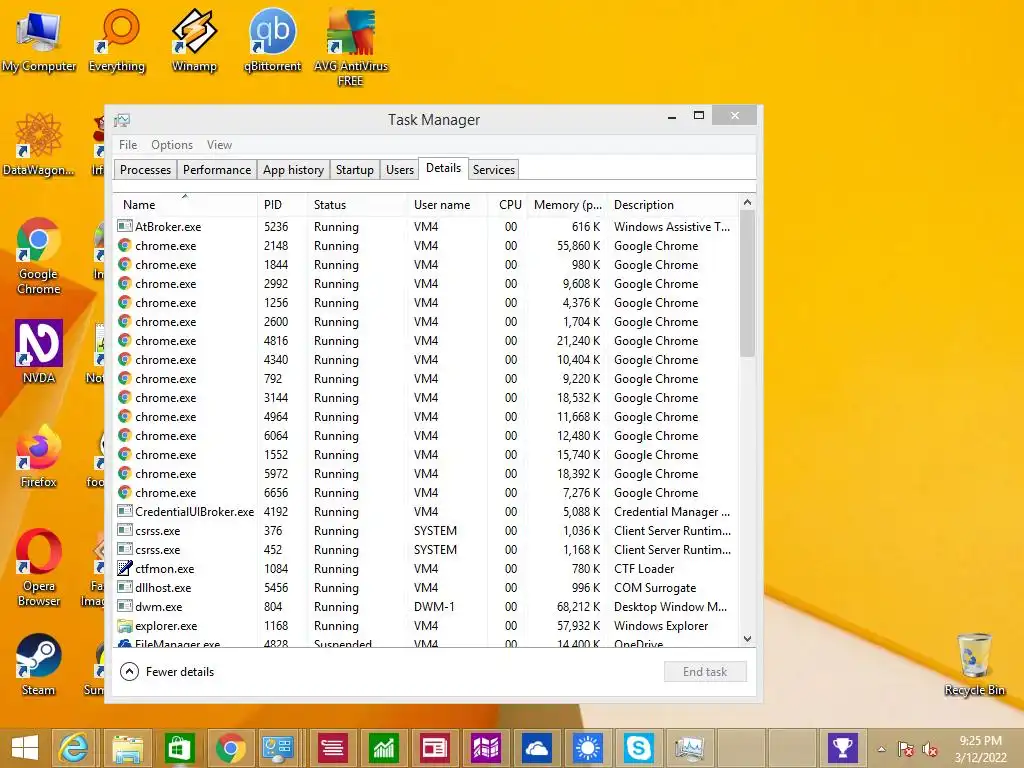Launch Everything search desktop shortcut
The image size is (1024, 768).
[x=117, y=40]
